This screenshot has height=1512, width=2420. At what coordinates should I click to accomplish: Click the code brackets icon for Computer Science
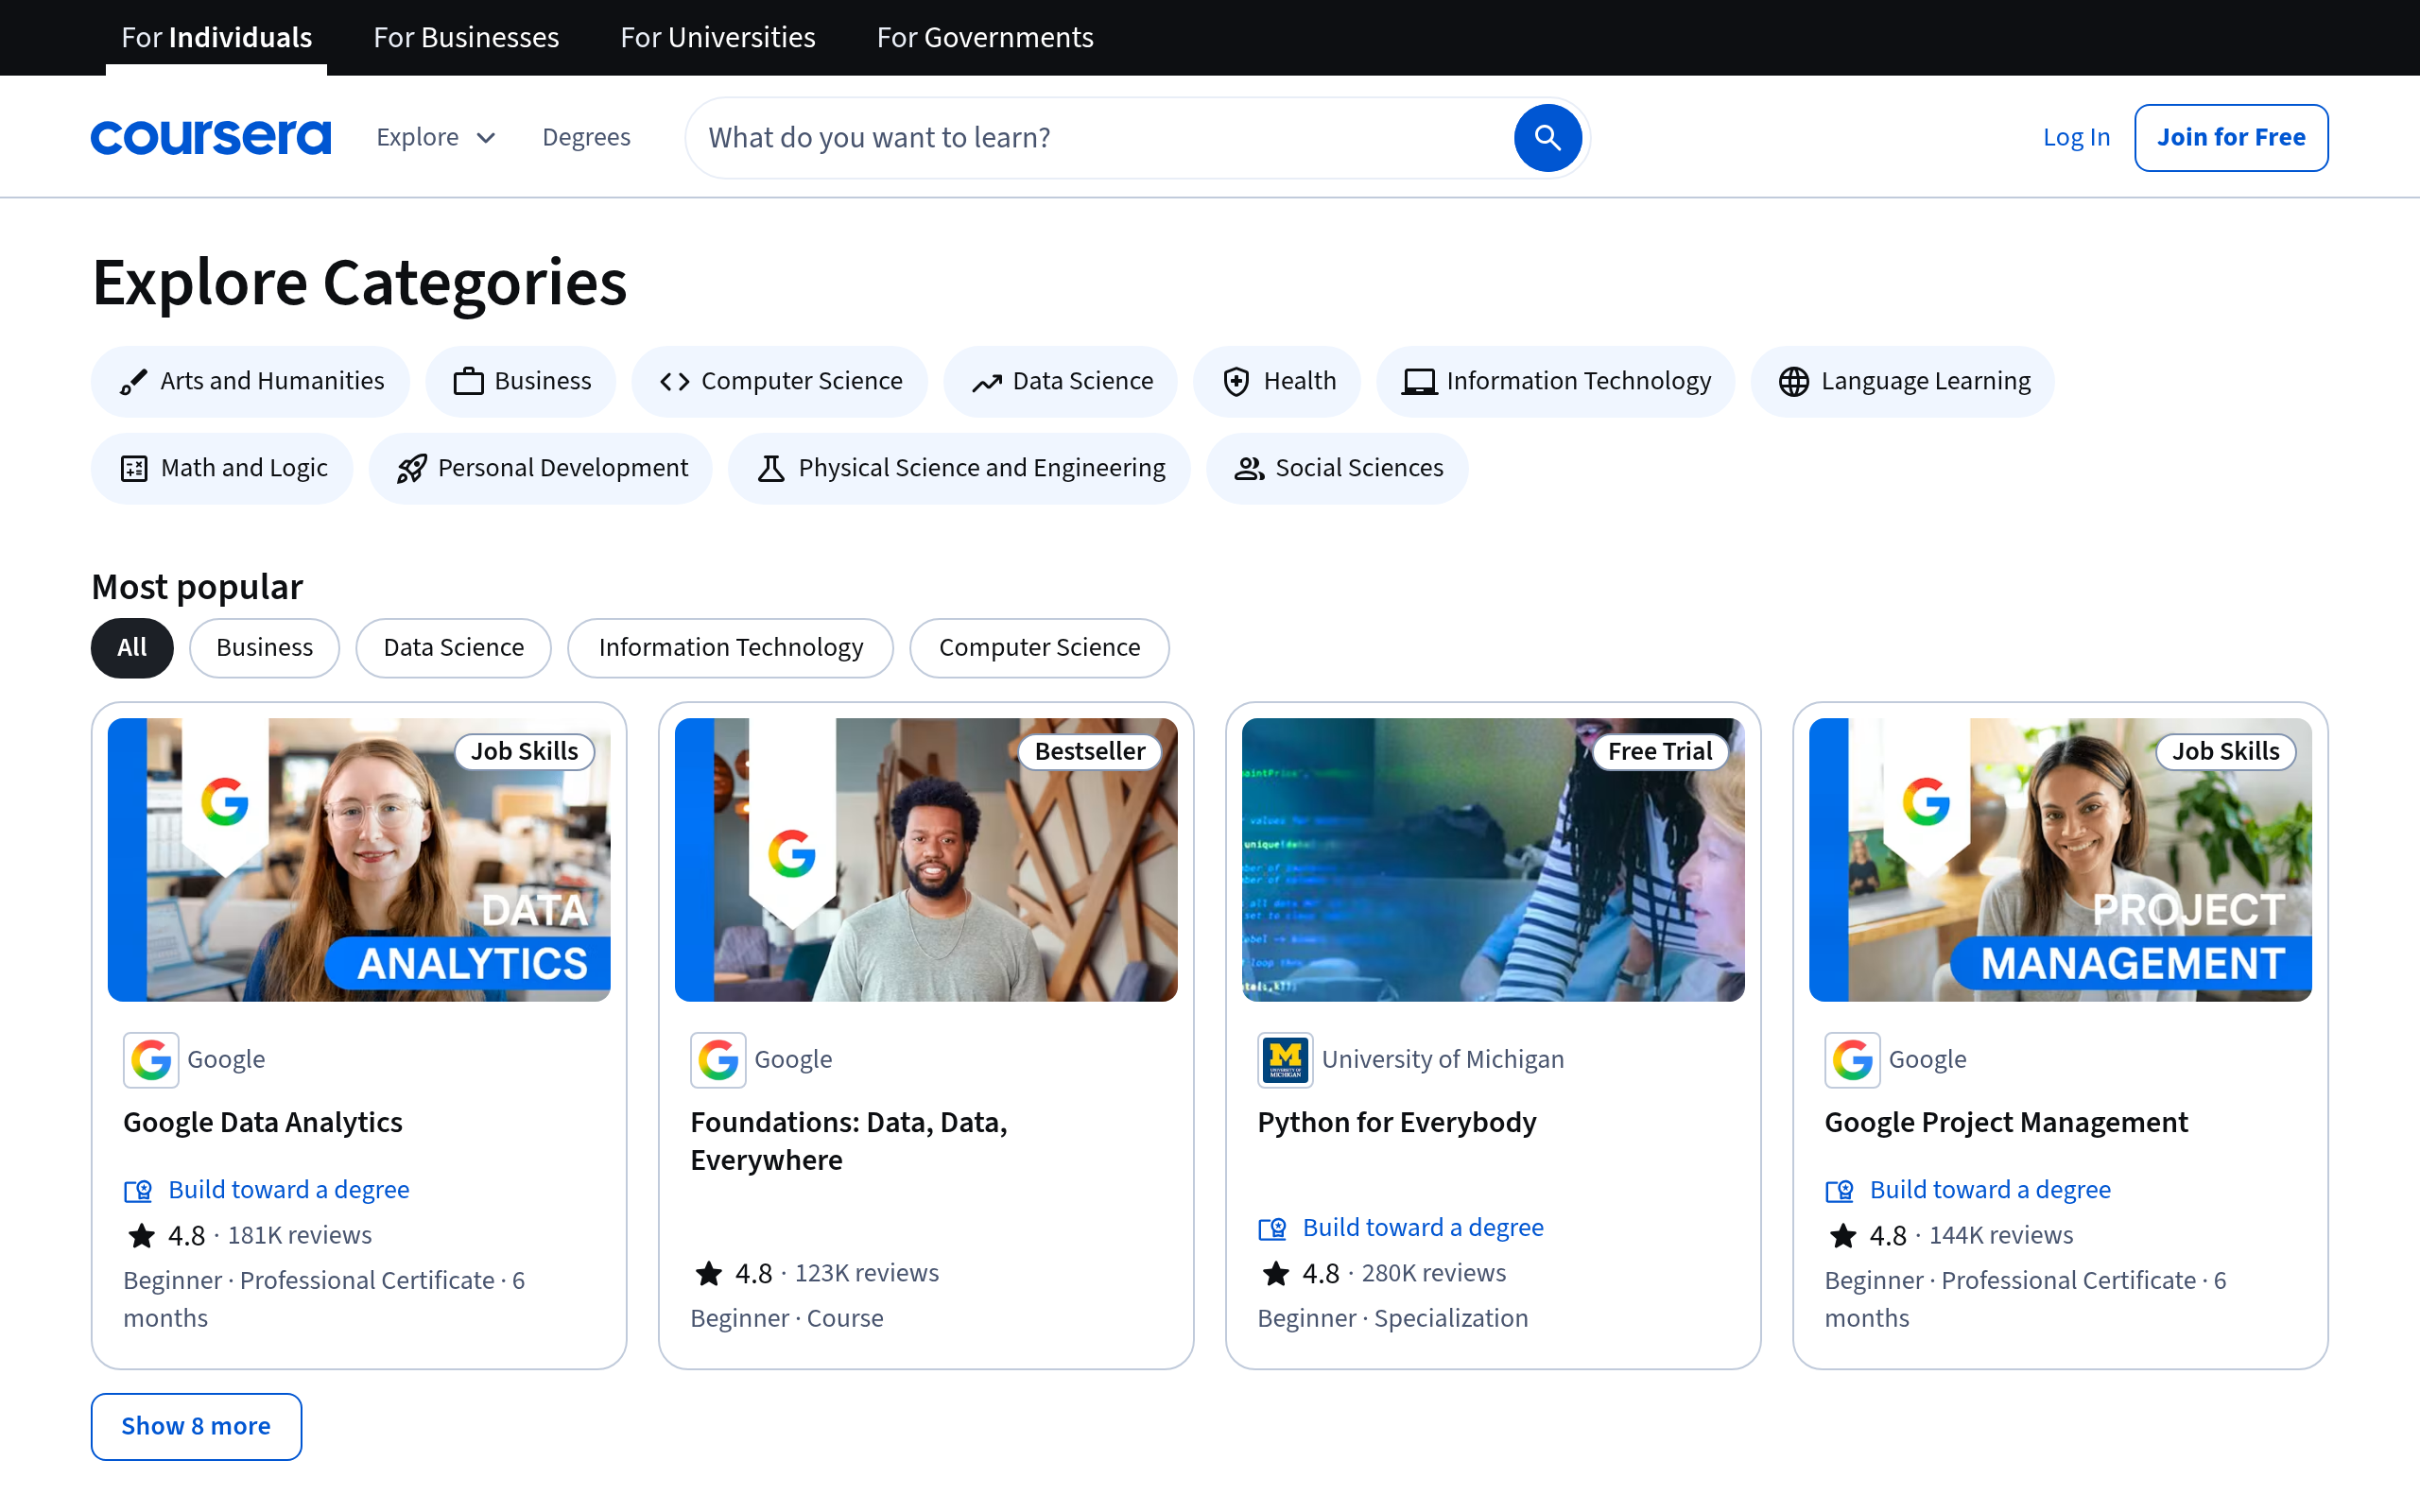[675, 382]
